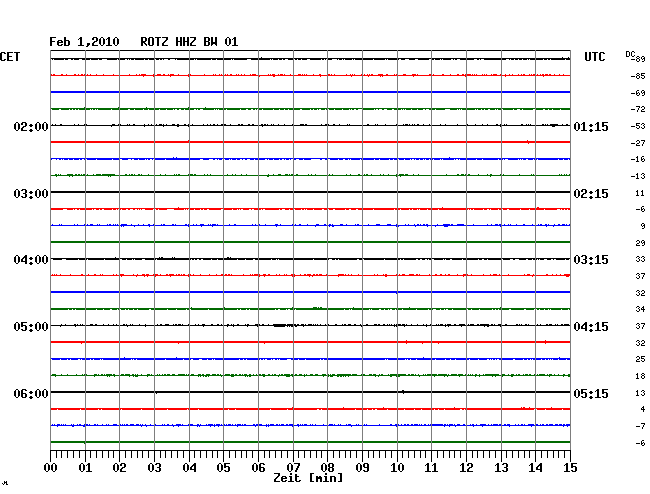Click minute label "10" on the Zeit axis
The image size is (650, 494).
click(x=397, y=468)
